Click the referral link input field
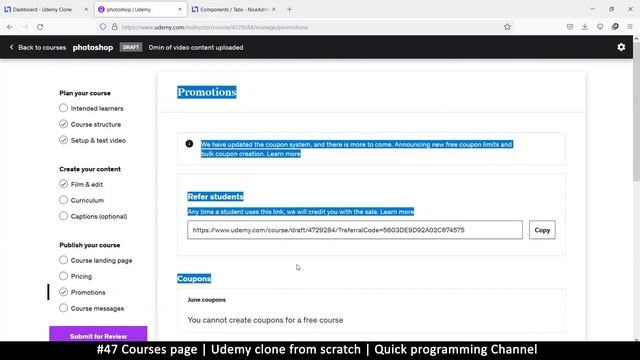 pos(355,230)
